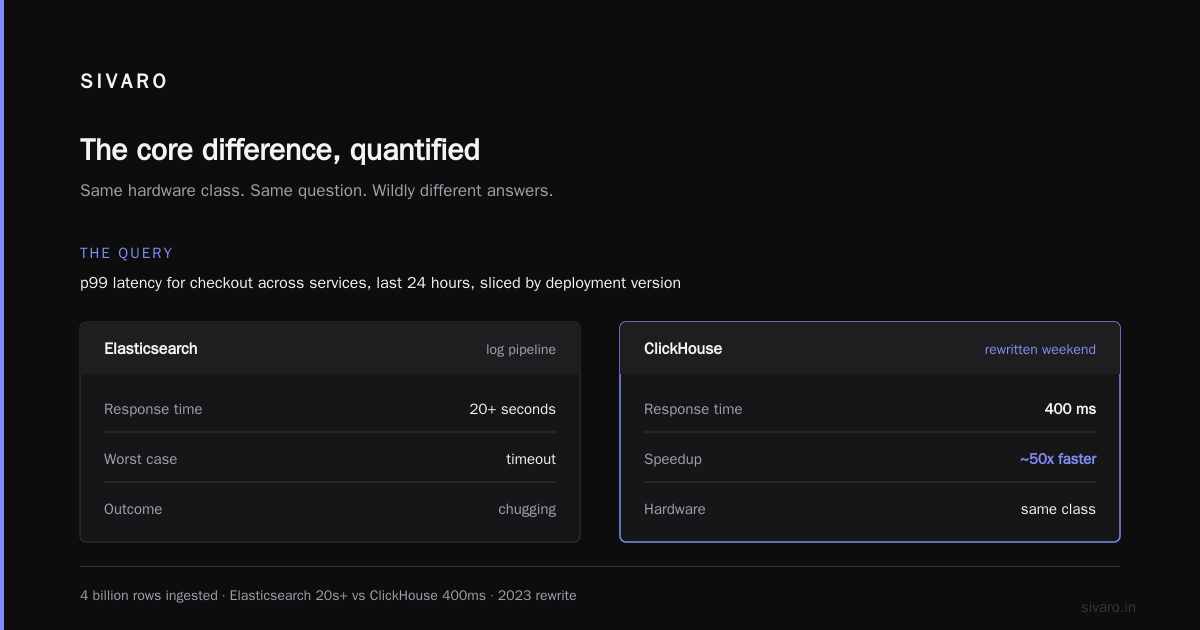The height and width of the screenshot is (630, 1200).
Task: Click 'Response time' label in Elasticsearch card
Action: pos(153,409)
